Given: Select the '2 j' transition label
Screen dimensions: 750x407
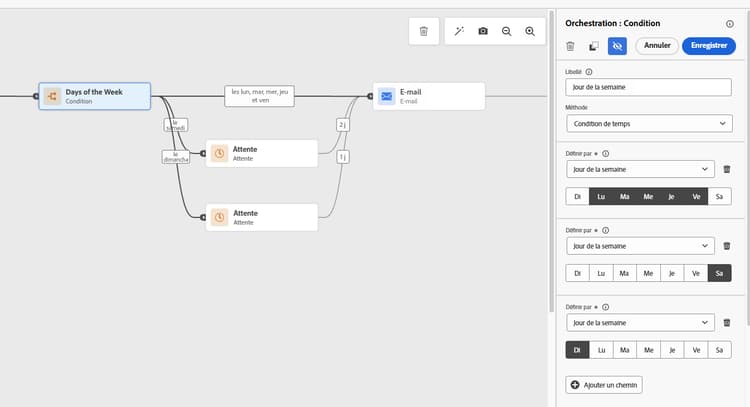Looking at the screenshot, I should click(x=342, y=125).
